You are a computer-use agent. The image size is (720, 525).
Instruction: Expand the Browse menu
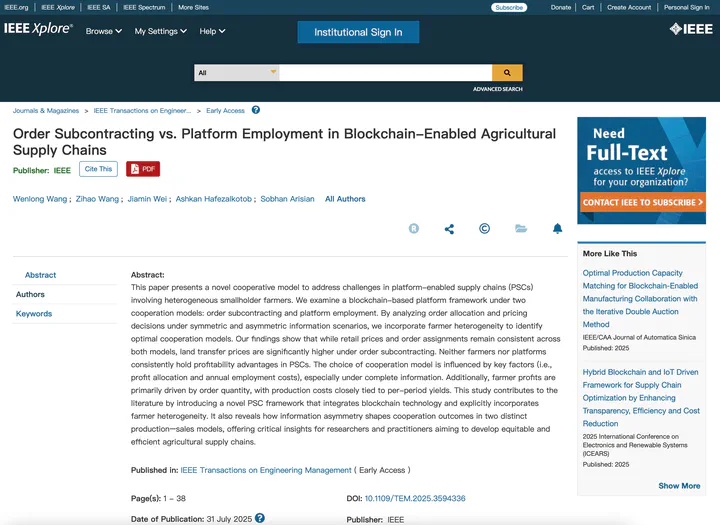[103, 31]
